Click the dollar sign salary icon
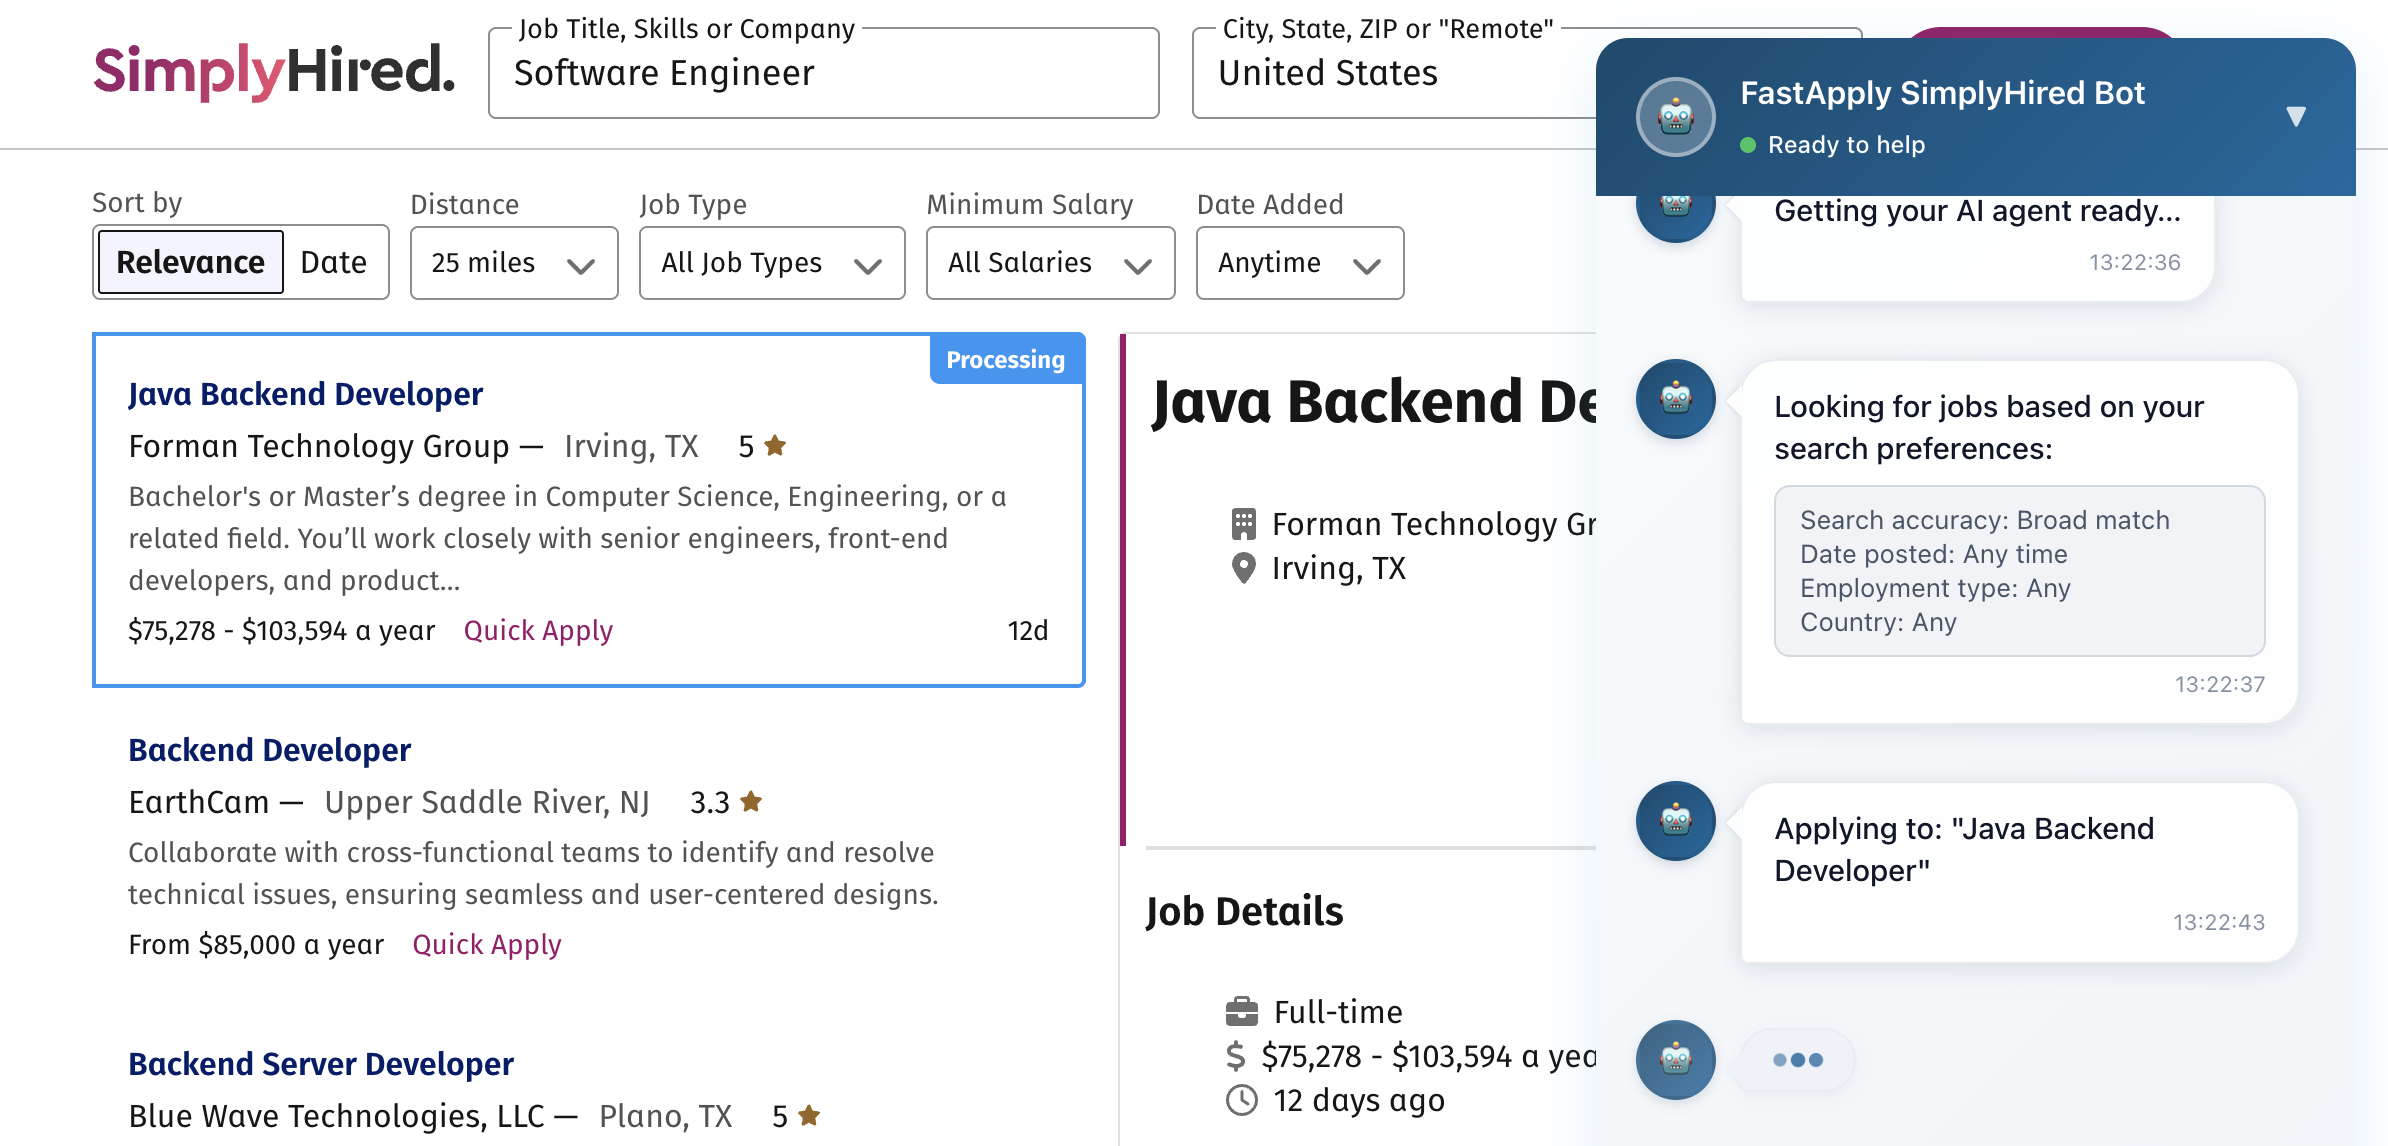Image resolution: width=2388 pixels, height=1146 pixels. coord(1236,1056)
